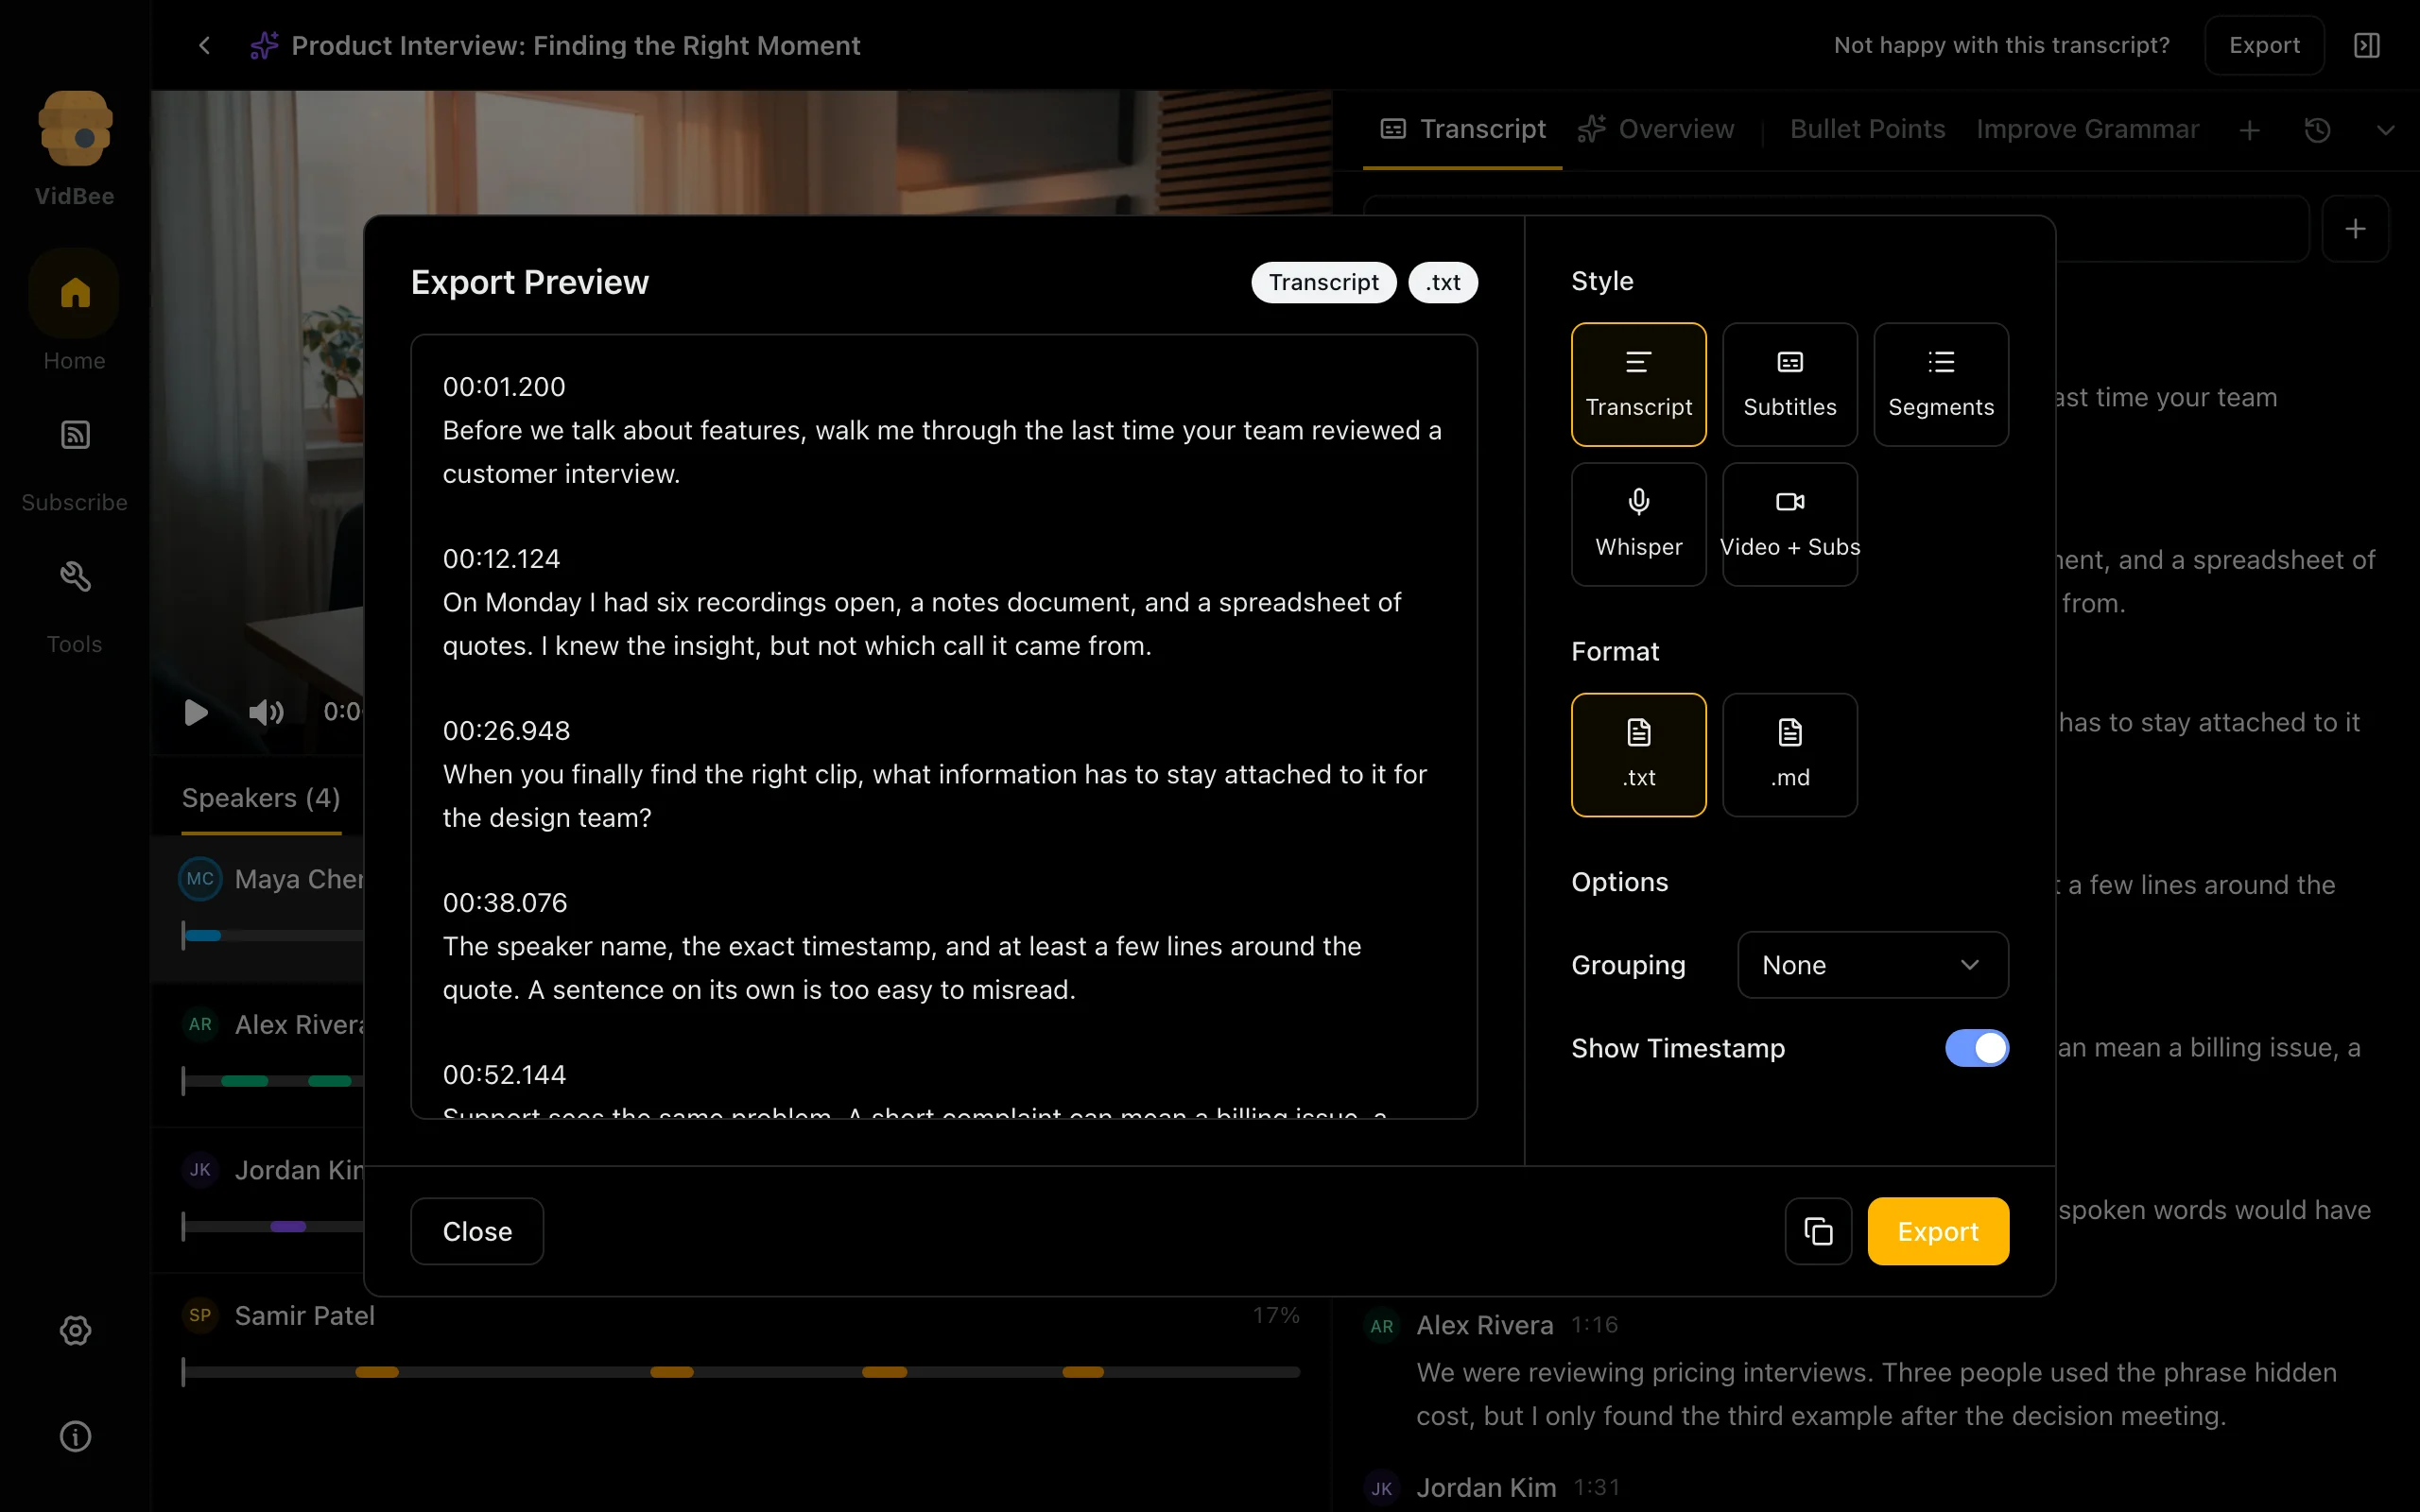Select the Transcript style option
Screen dimensions: 2420x1512
point(1638,384)
